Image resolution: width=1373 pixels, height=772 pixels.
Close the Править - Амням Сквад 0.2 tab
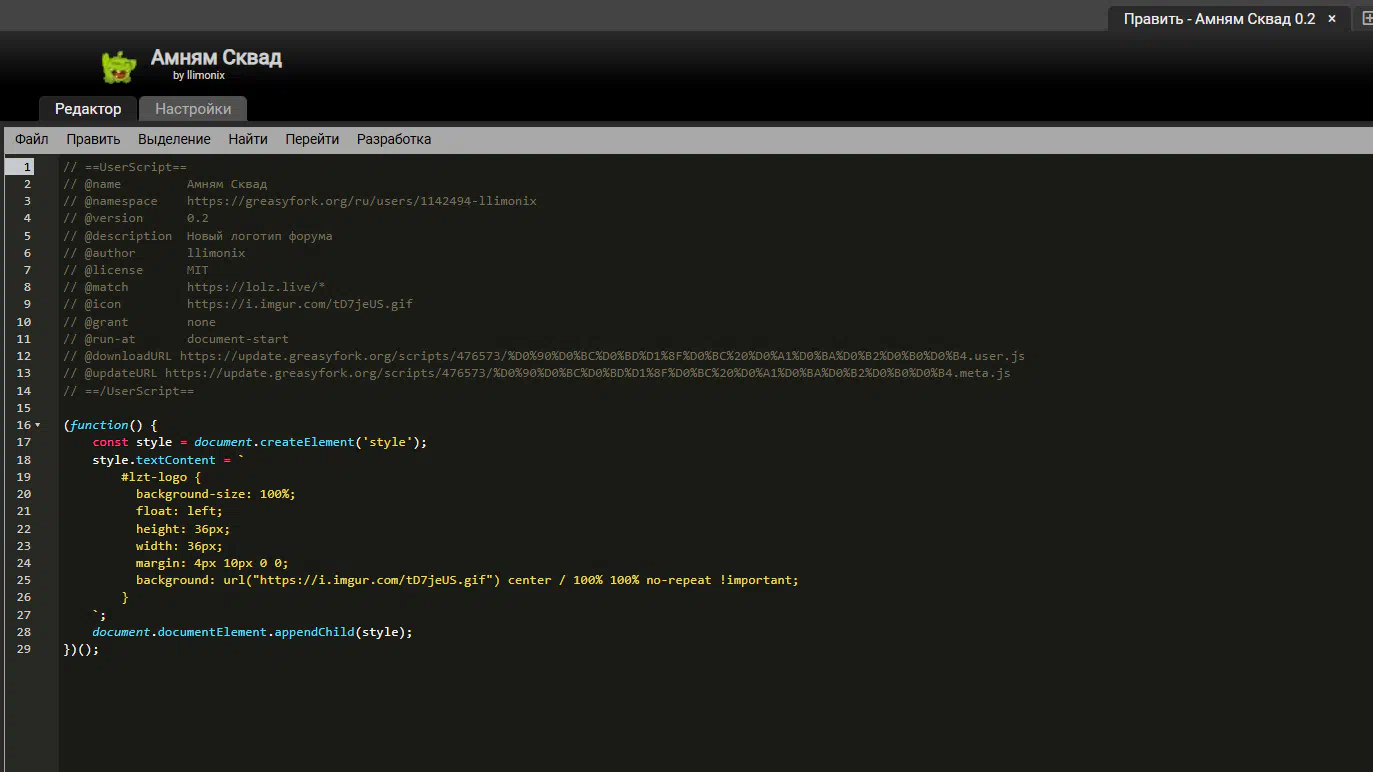click(1332, 18)
